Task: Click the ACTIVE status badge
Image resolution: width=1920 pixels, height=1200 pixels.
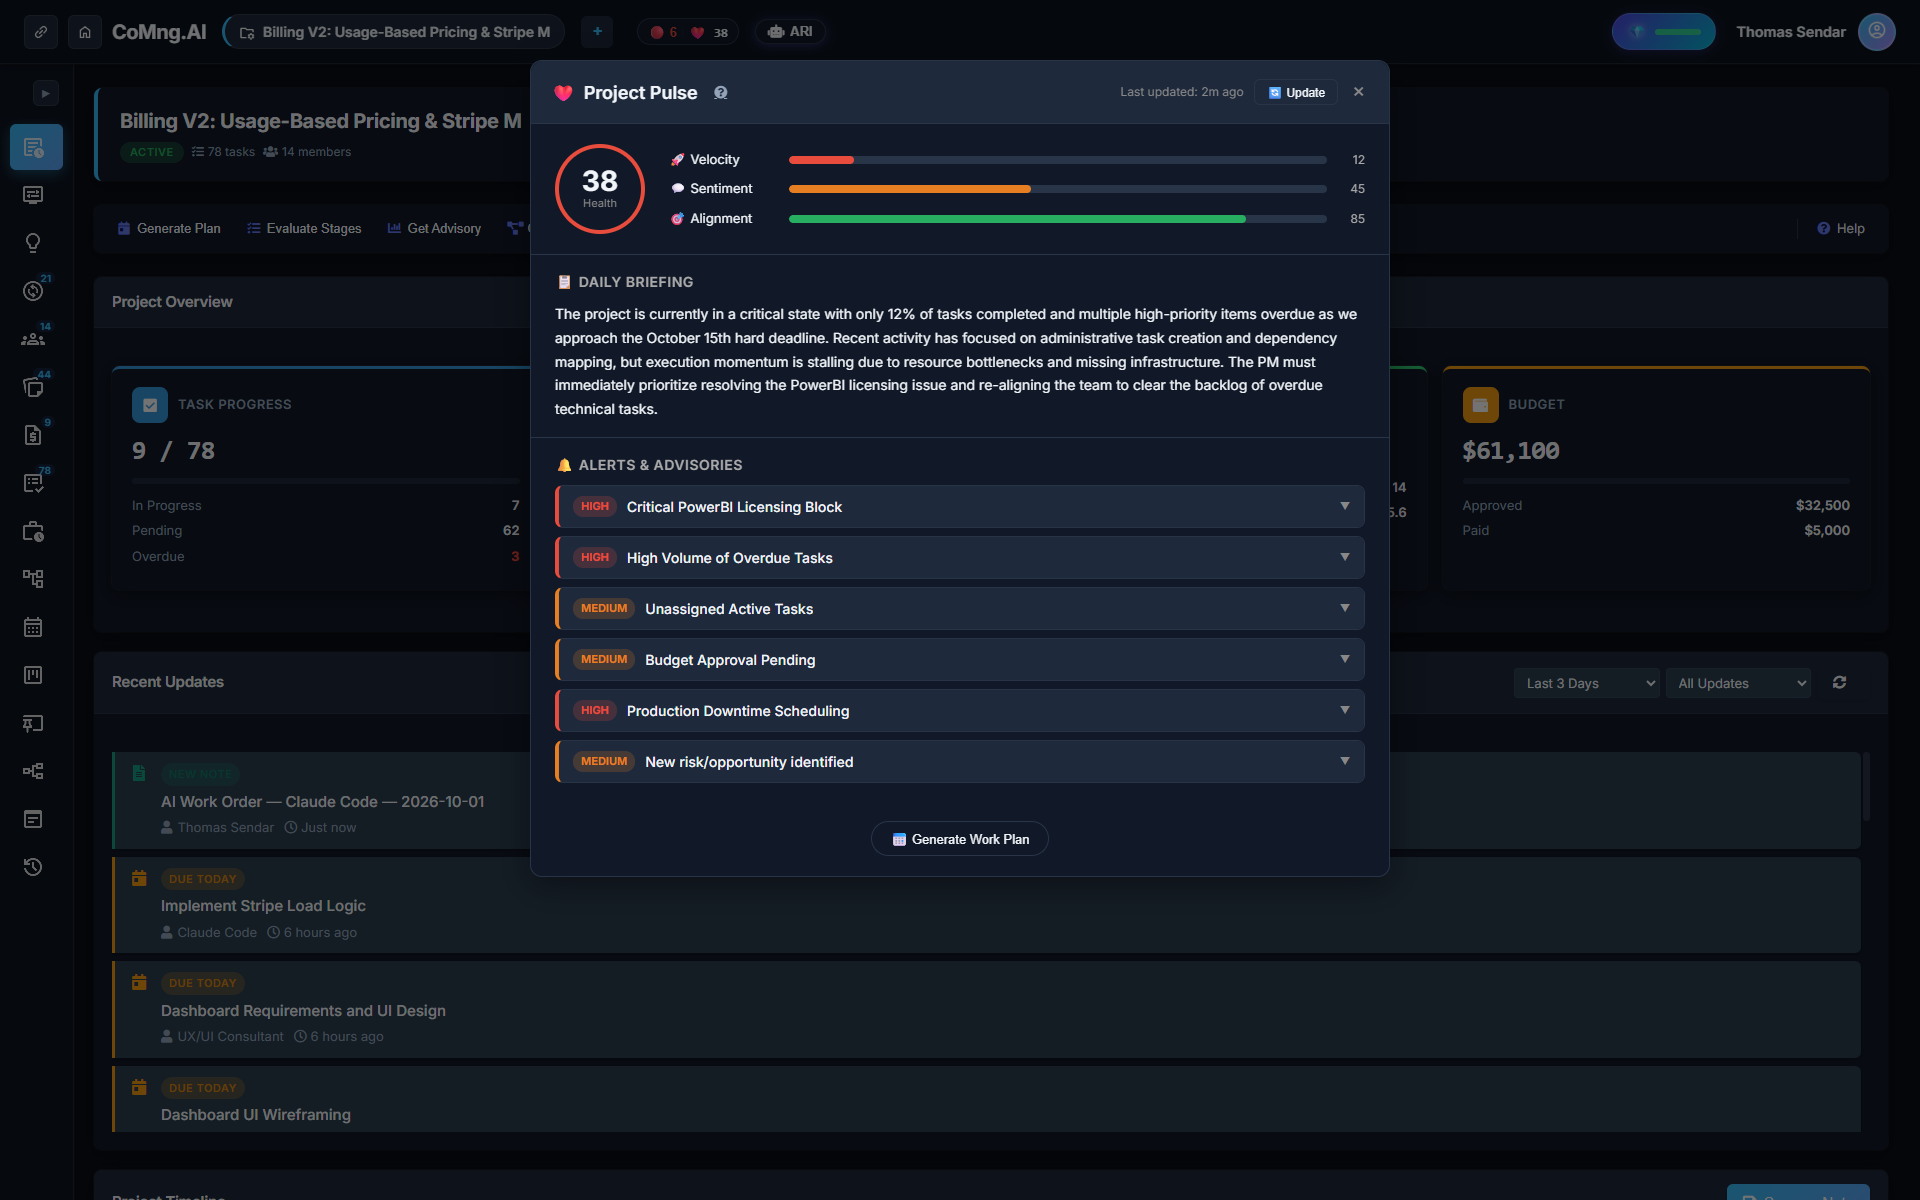Action: point(152,152)
